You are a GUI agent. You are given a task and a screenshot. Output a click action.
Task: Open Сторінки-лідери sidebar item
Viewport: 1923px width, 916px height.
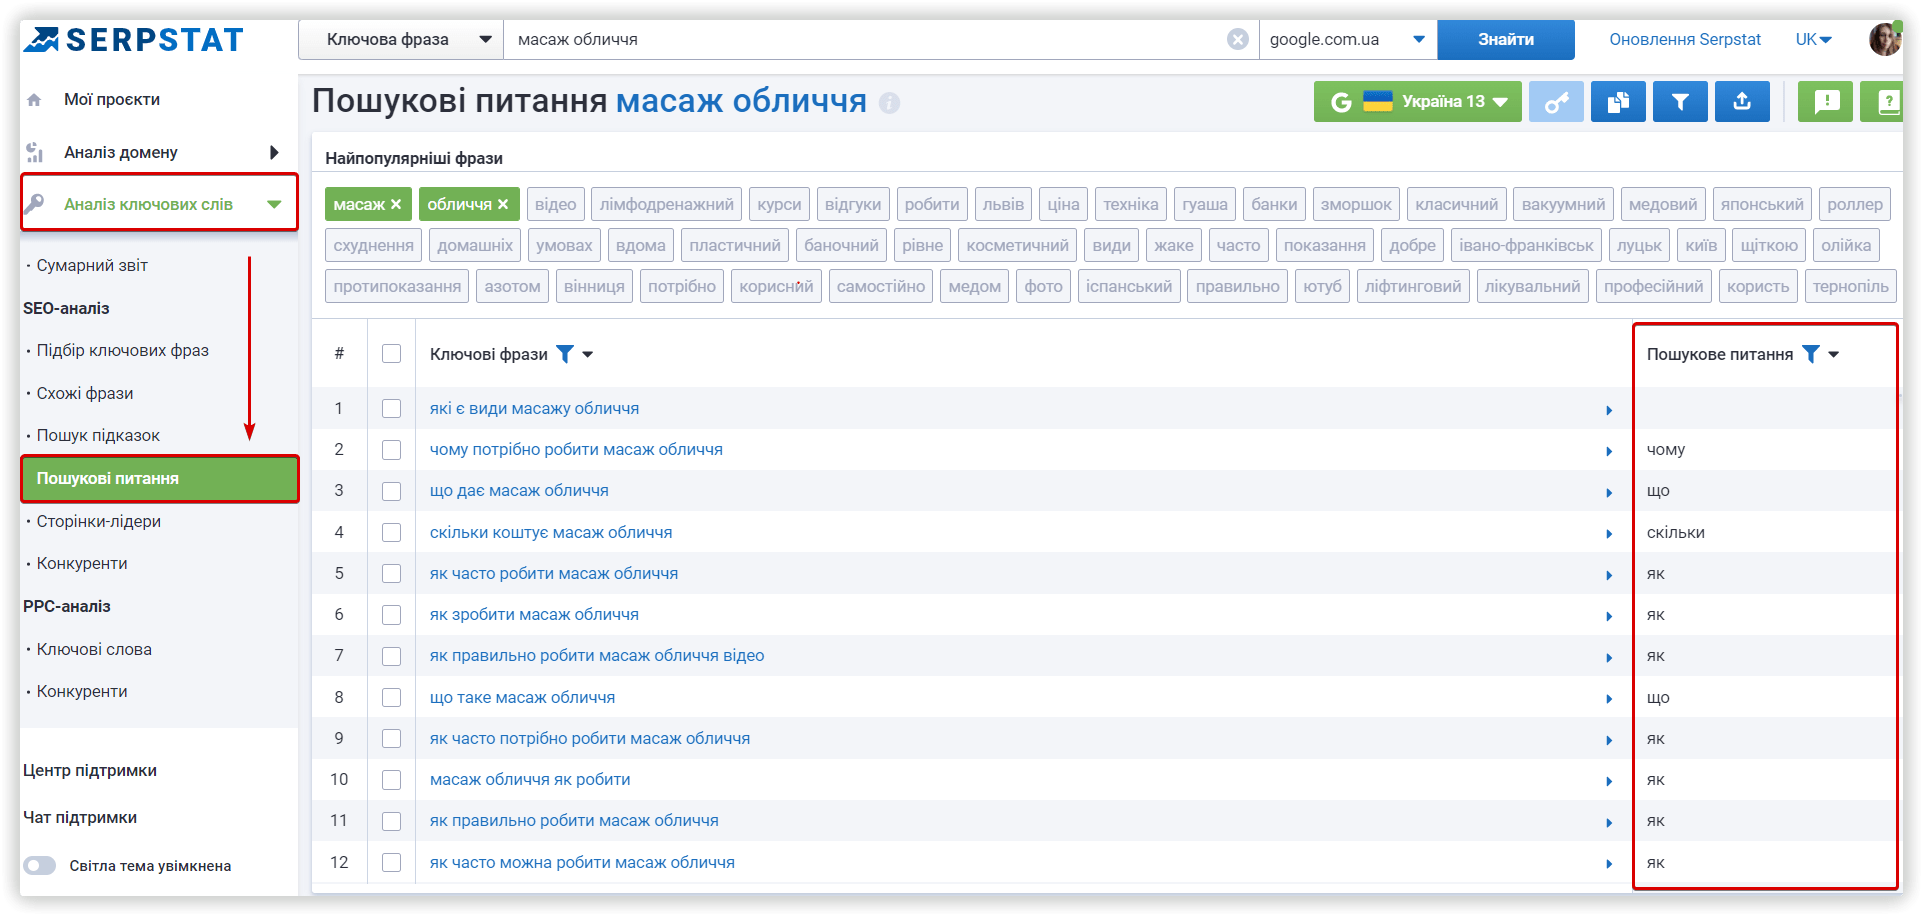coord(99,521)
